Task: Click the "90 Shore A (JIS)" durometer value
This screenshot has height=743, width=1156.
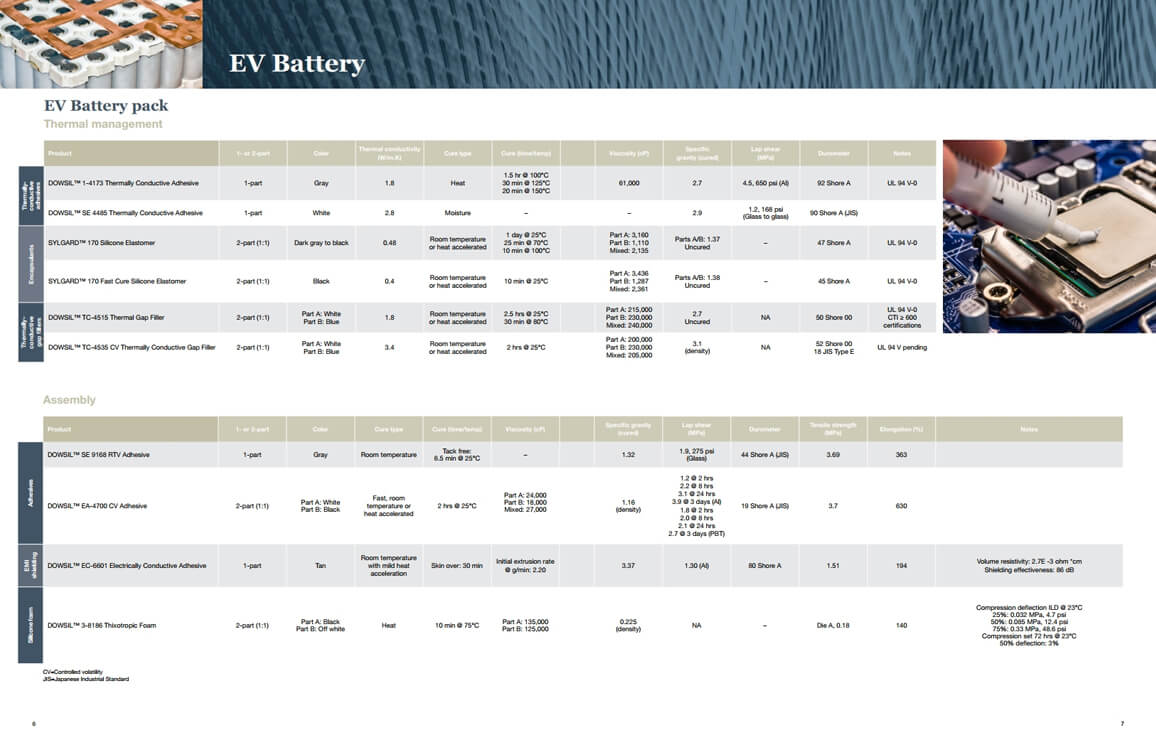Action: tap(834, 213)
